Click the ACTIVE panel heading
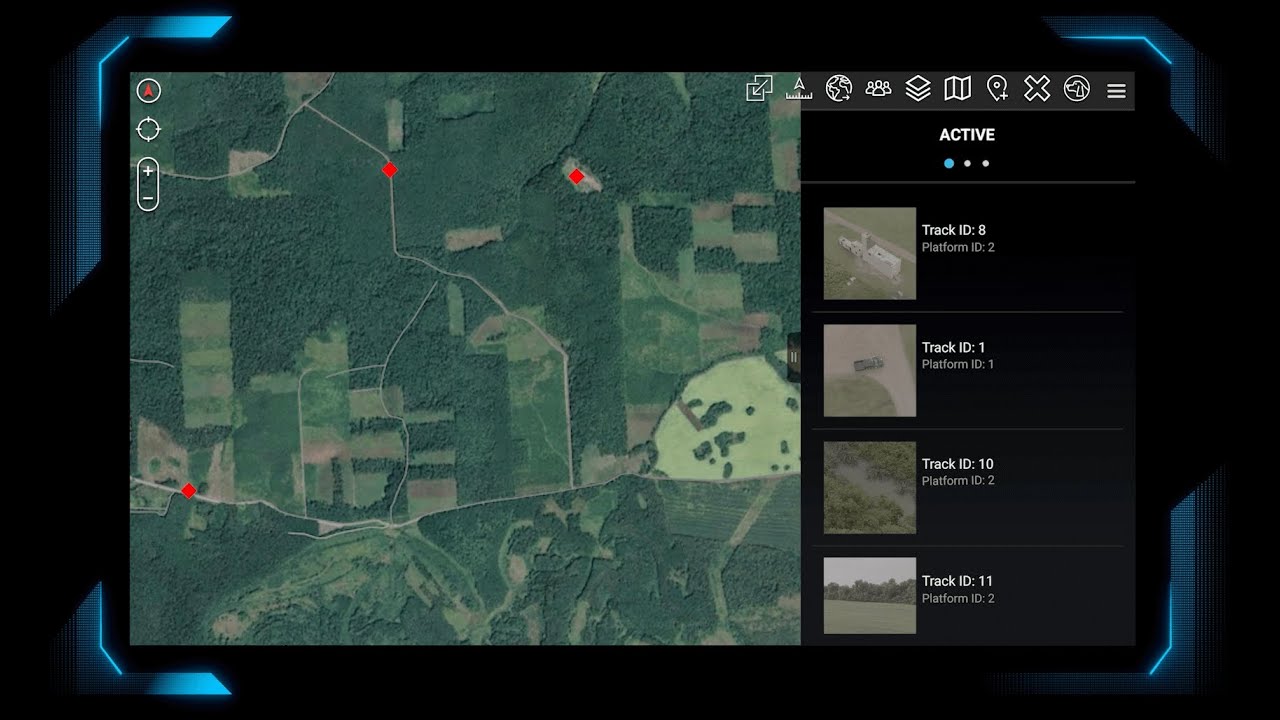The height and width of the screenshot is (720, 1280). [x=967, y=135]
